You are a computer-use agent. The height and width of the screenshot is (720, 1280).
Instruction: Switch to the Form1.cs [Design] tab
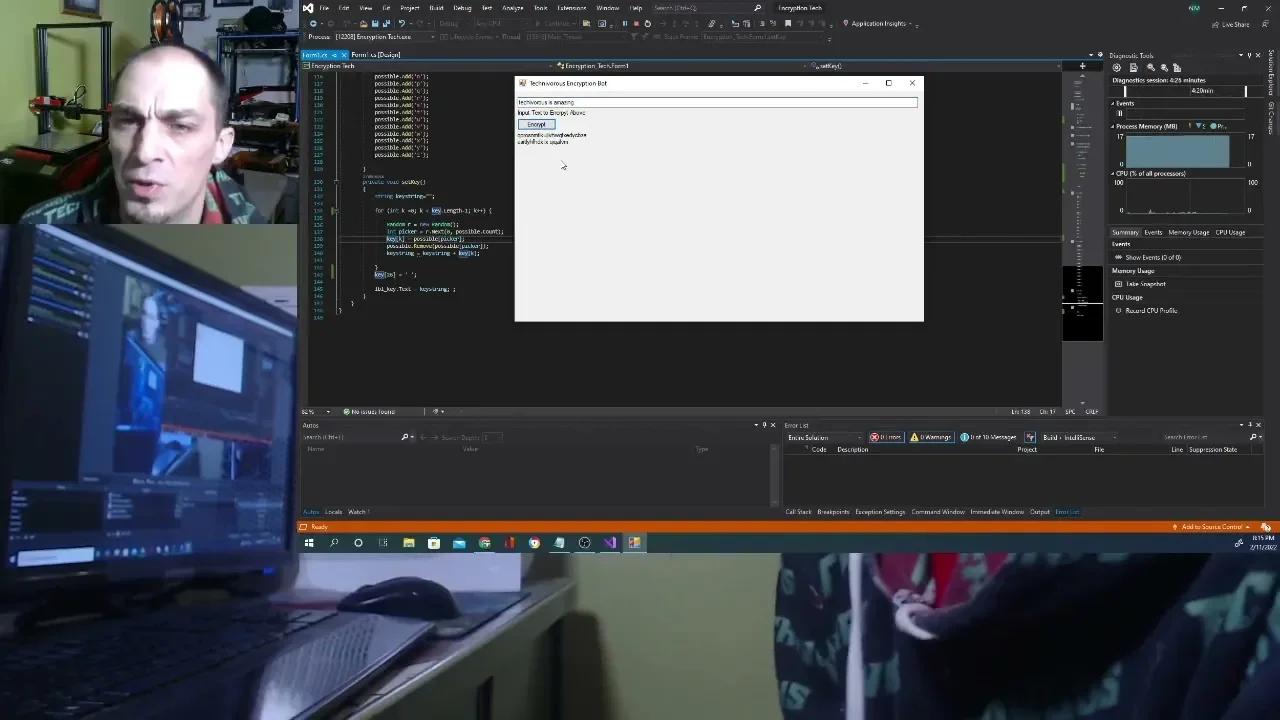[x=376, y=55]
